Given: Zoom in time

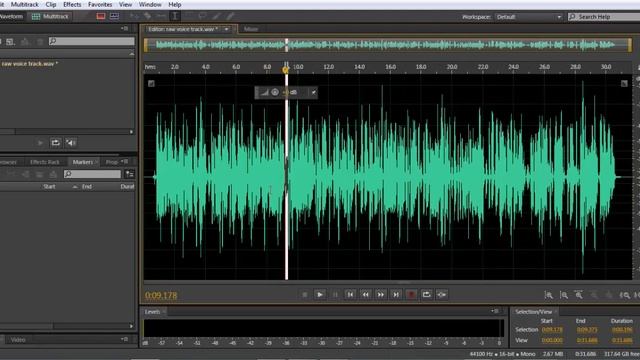Looking at the screenshot, I should coord(579,295).
